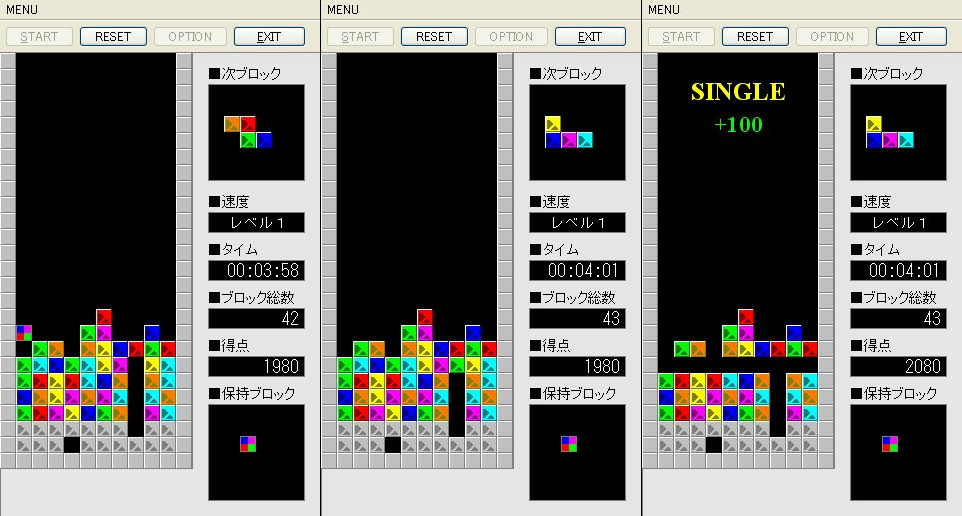Click 得点 label in middle window
This screenshot has width=962, height=516.
click(x=549, y=345)
